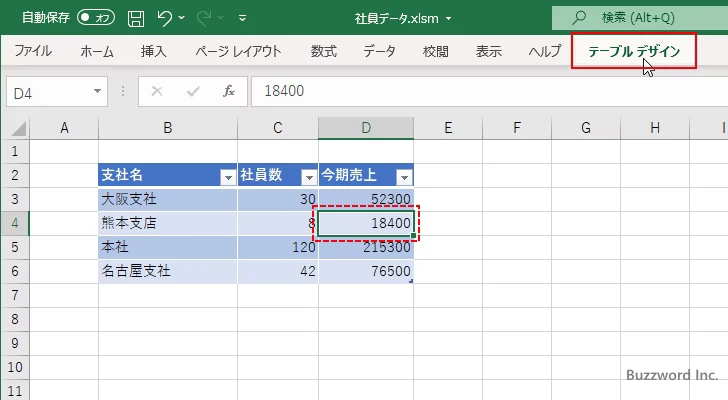Open the 社員数 filter dropdown

pos(309,177)
